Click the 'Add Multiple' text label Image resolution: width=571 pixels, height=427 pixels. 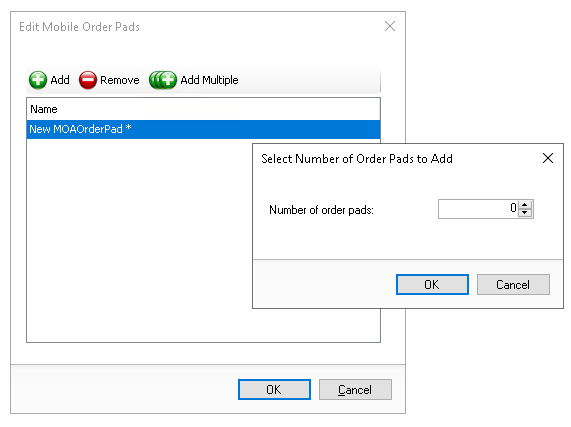[209, 80]
